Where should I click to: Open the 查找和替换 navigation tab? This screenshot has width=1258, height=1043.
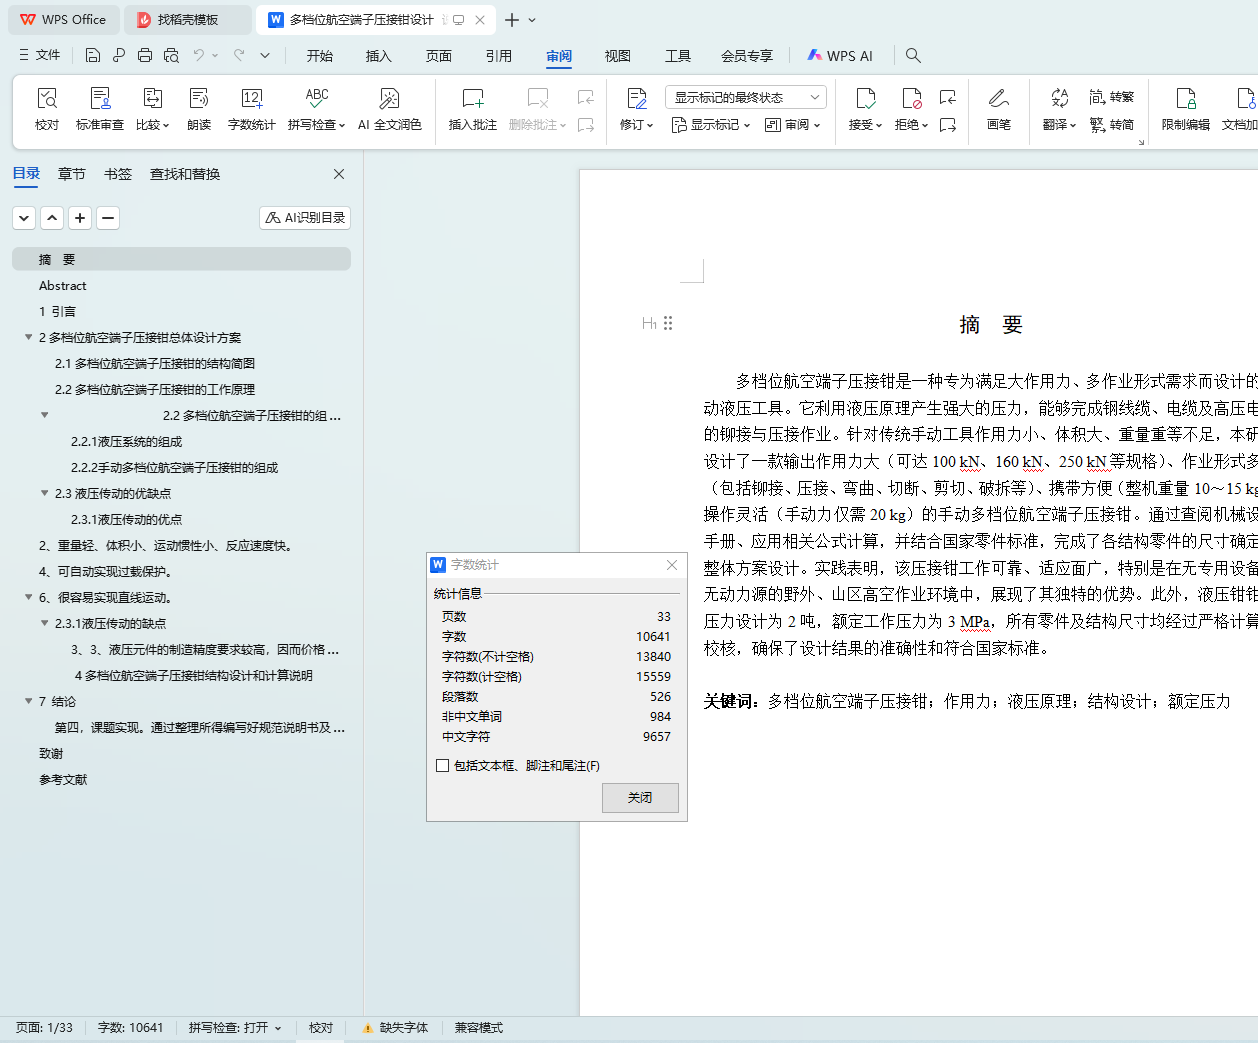(x=185, y=174)
